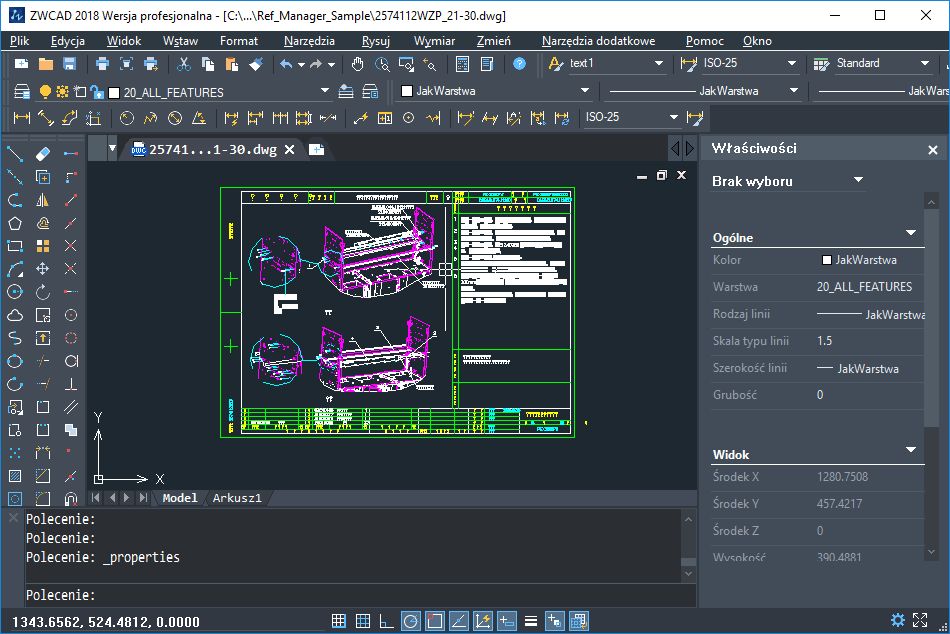
Task: Open the JakWarstwa color dropdown in toolbar
Action: coord(585,91)
